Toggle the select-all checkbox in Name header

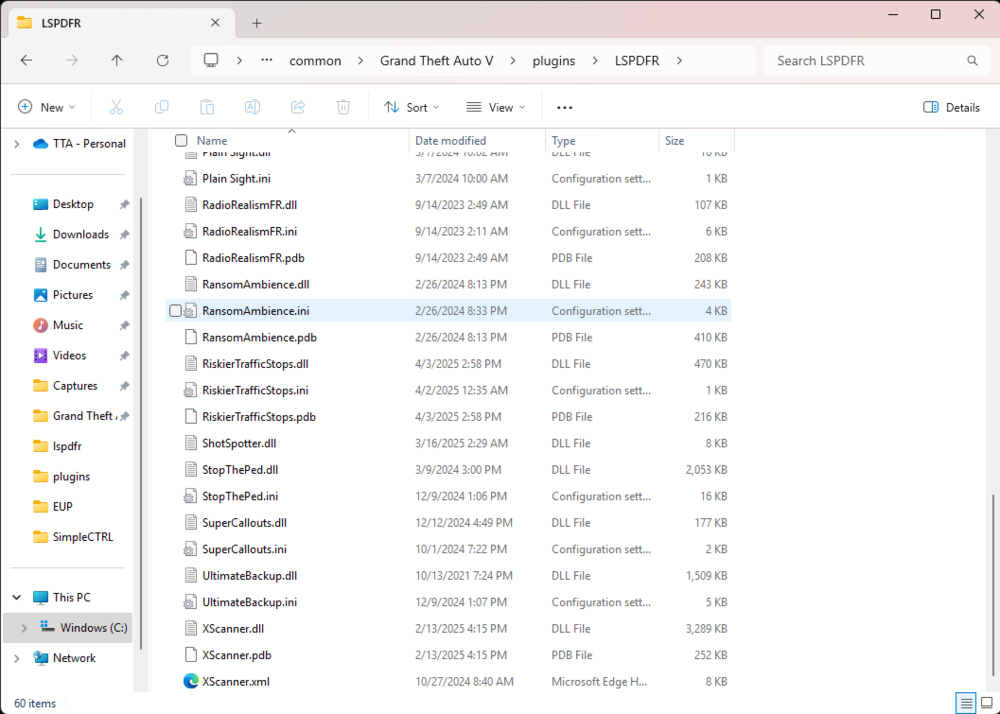181,140
